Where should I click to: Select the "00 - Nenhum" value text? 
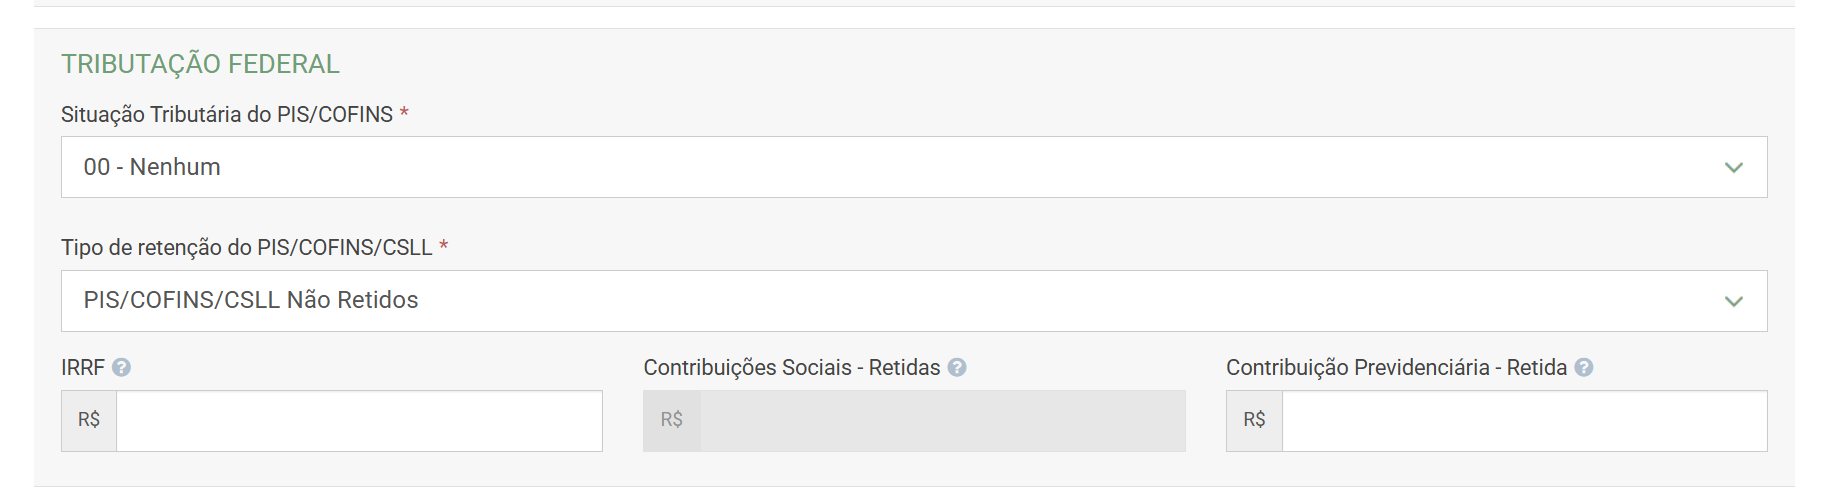(152, 167)
